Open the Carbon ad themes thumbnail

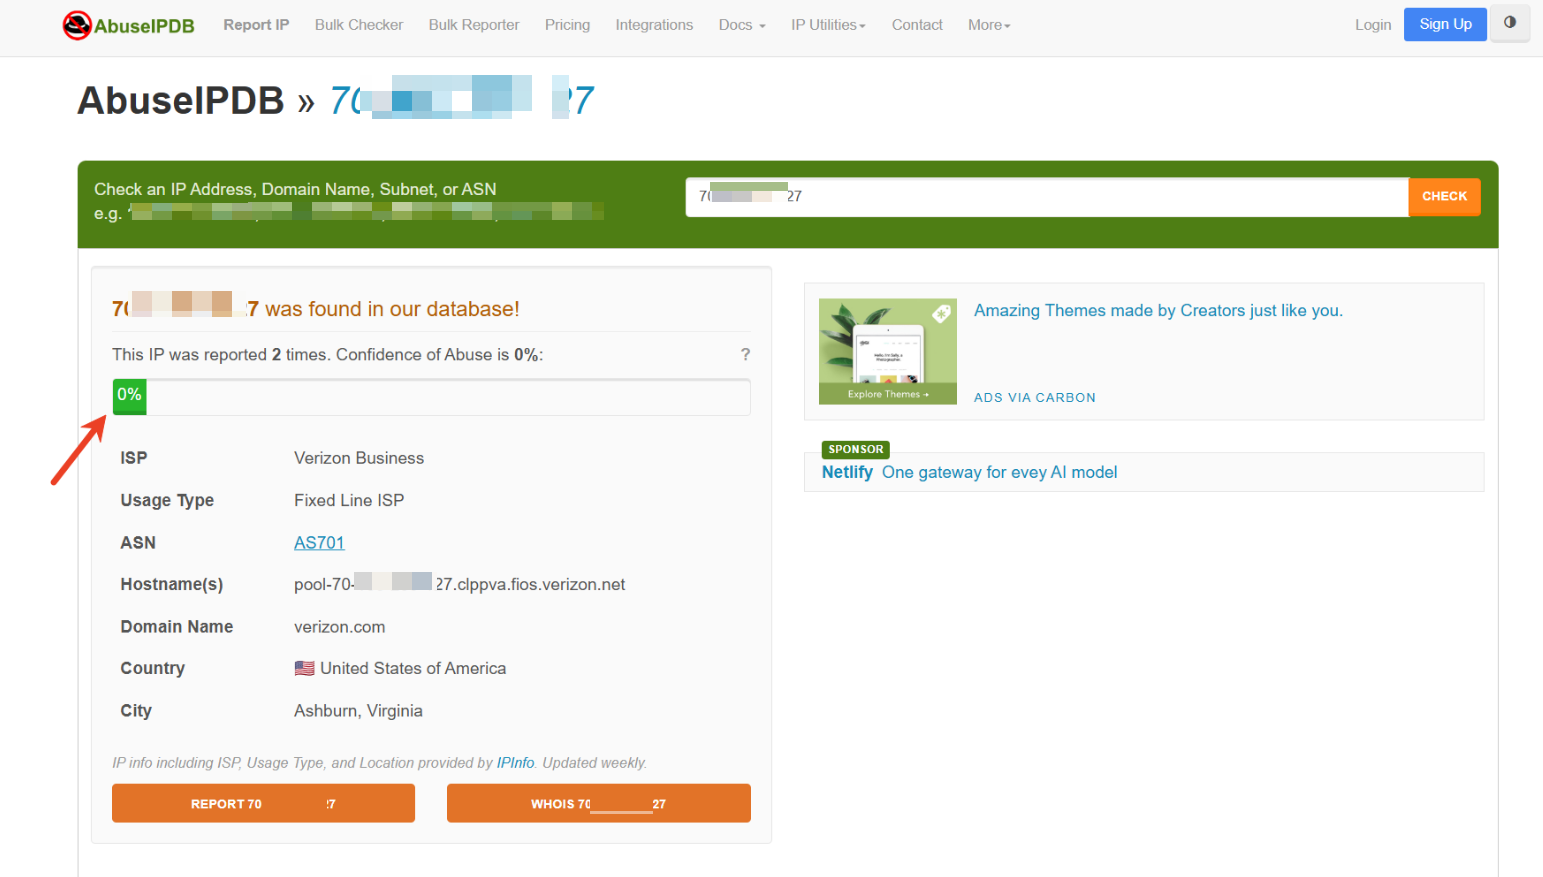coord(888,351)
